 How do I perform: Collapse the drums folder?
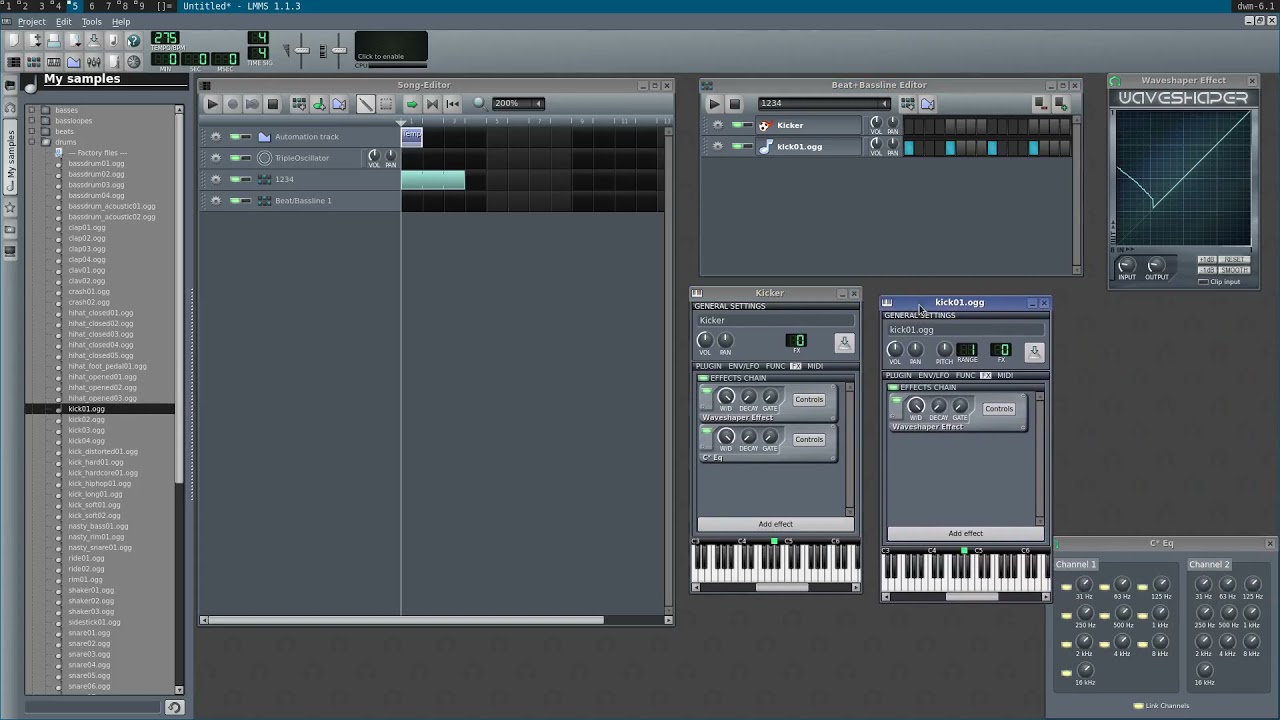32,142
